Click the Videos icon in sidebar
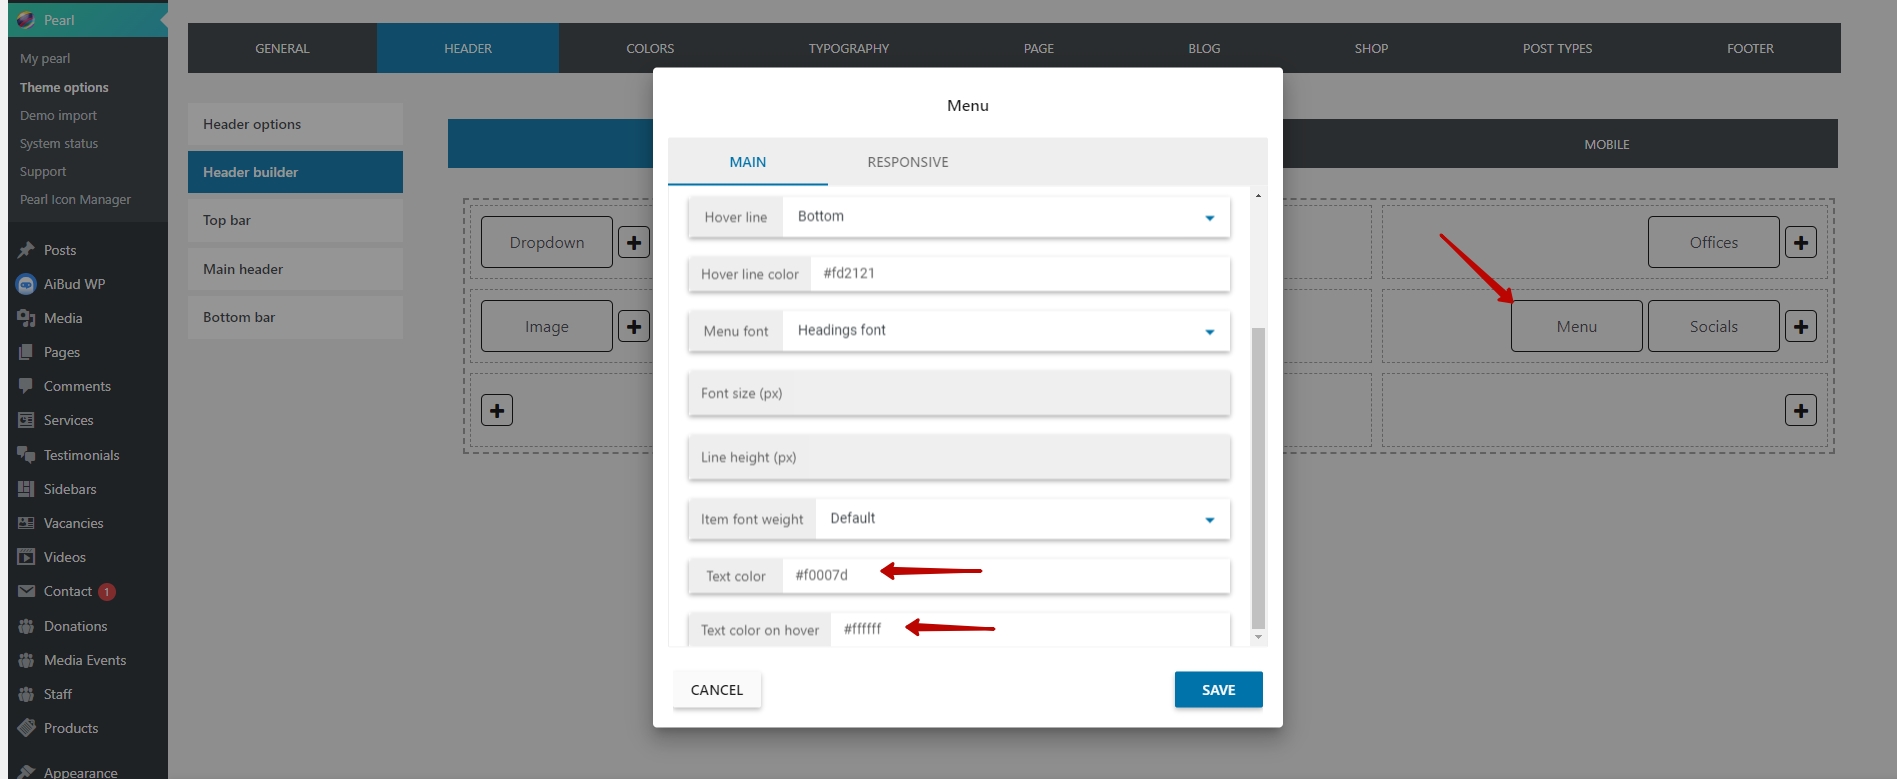 pos(26,557)
